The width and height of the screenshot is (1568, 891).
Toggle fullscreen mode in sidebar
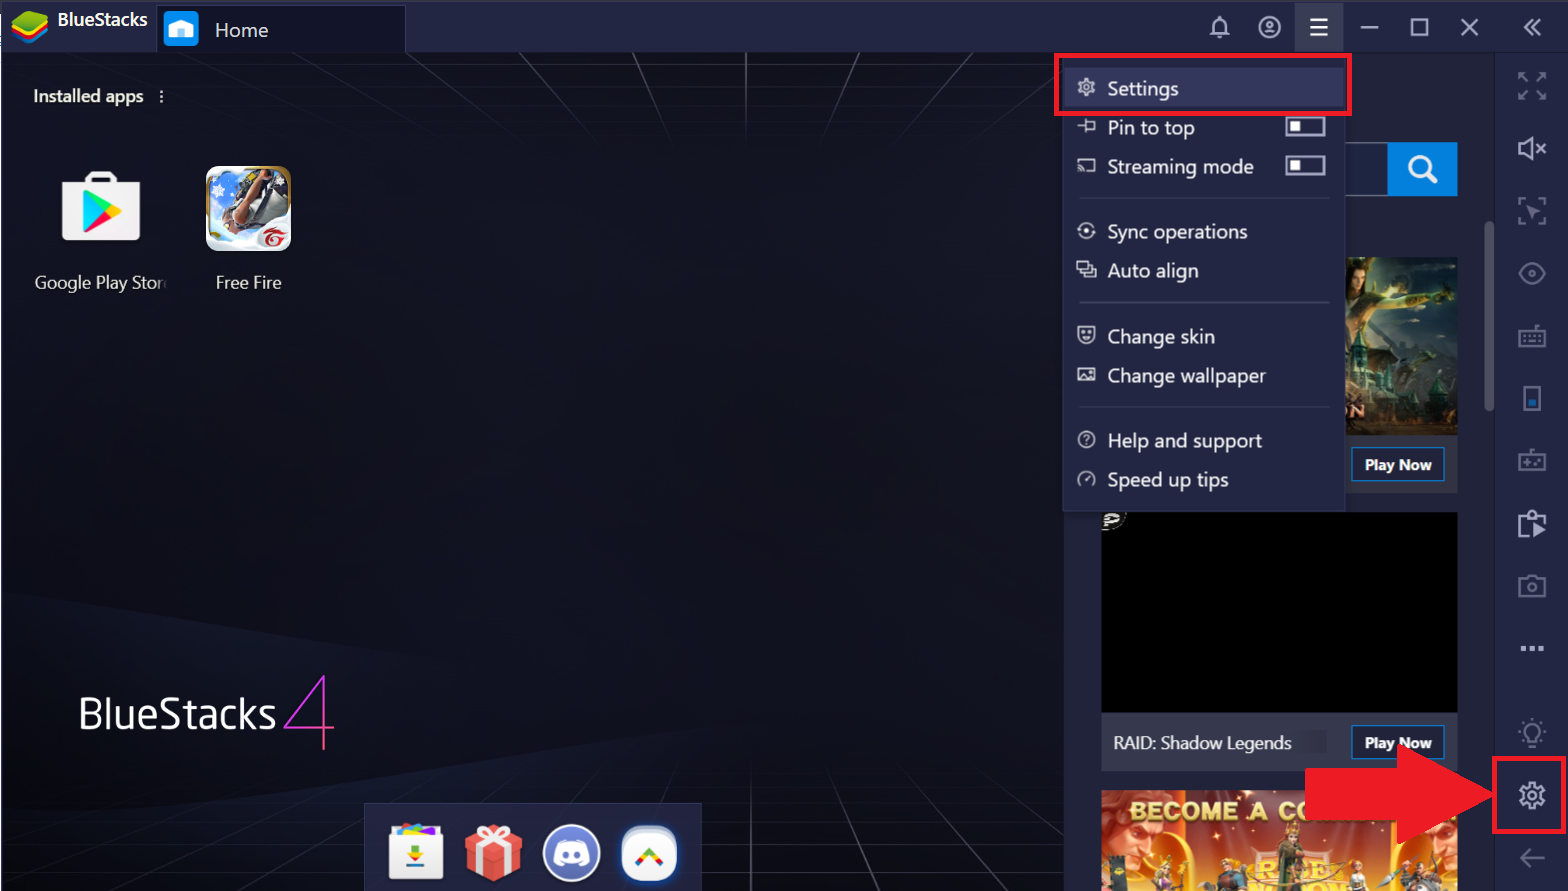1532,86
